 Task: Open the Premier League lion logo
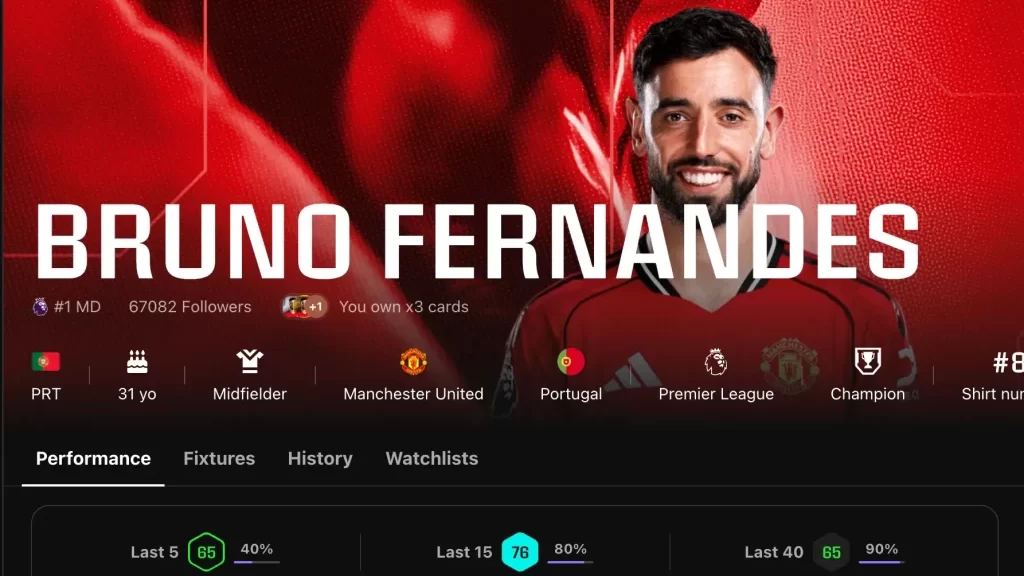point(716,361)
